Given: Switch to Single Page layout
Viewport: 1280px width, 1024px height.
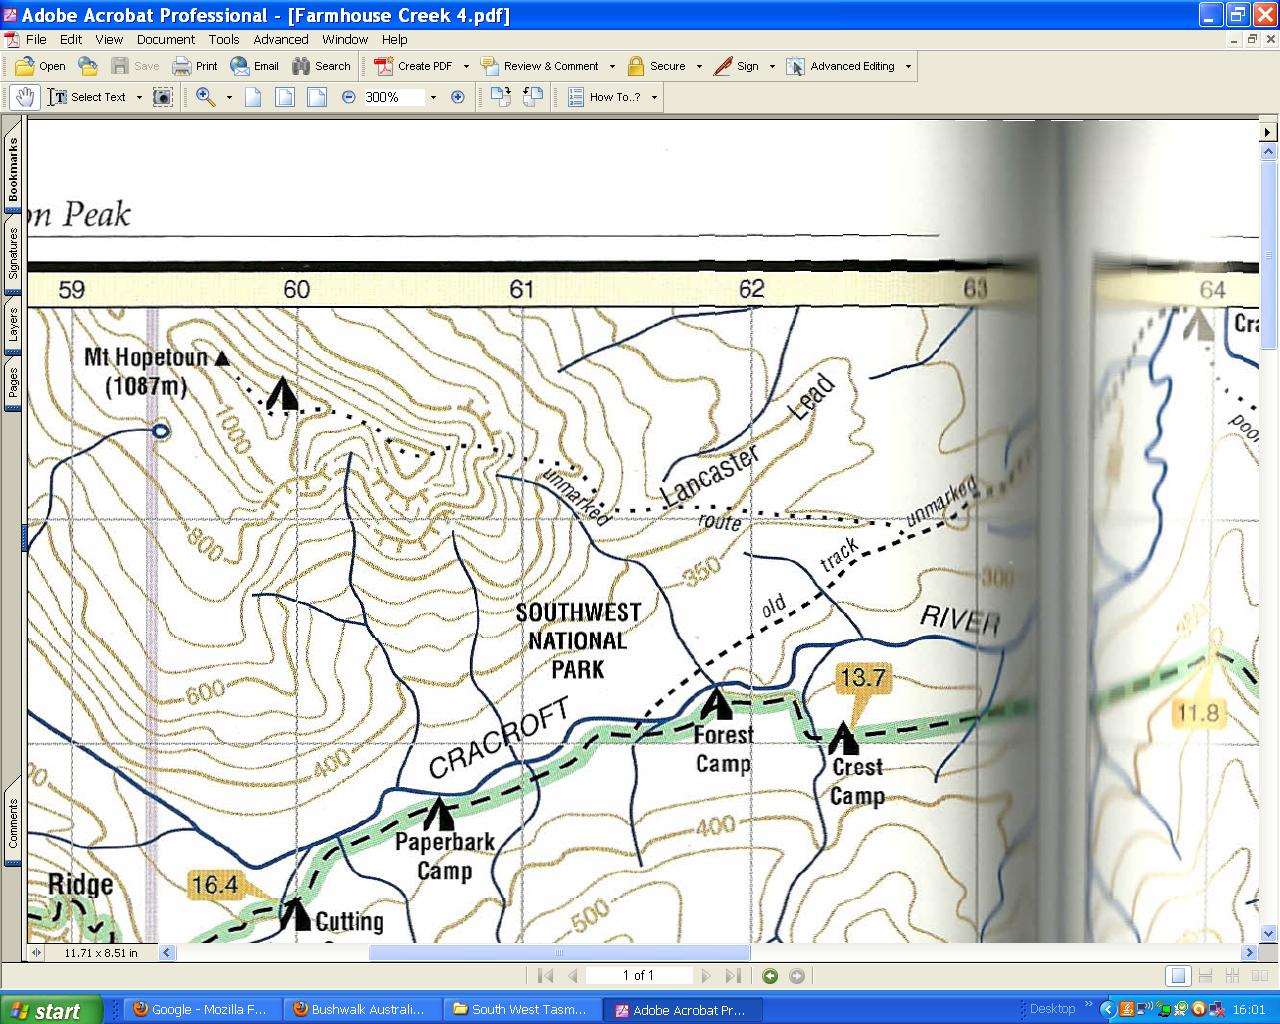Looking at the screenshot, I should click(x=1179, y=976).
